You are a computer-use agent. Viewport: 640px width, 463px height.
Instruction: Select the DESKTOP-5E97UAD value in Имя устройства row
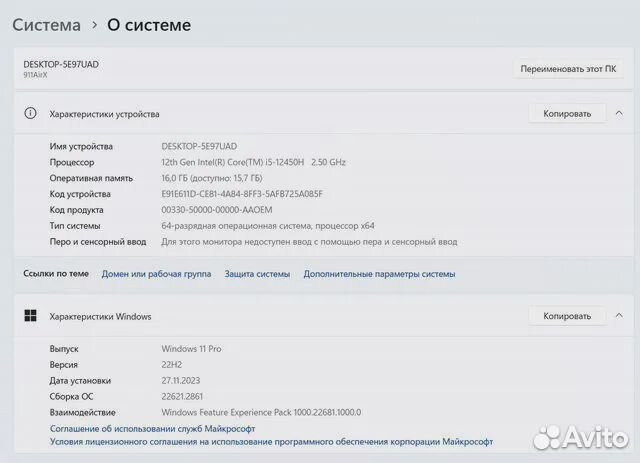pyautogui.click(x=199, y=146)
